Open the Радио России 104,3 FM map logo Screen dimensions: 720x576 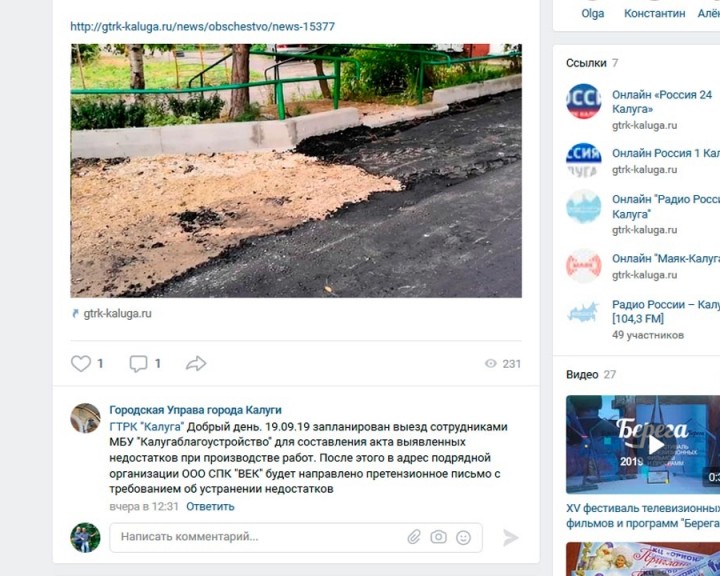584,312
